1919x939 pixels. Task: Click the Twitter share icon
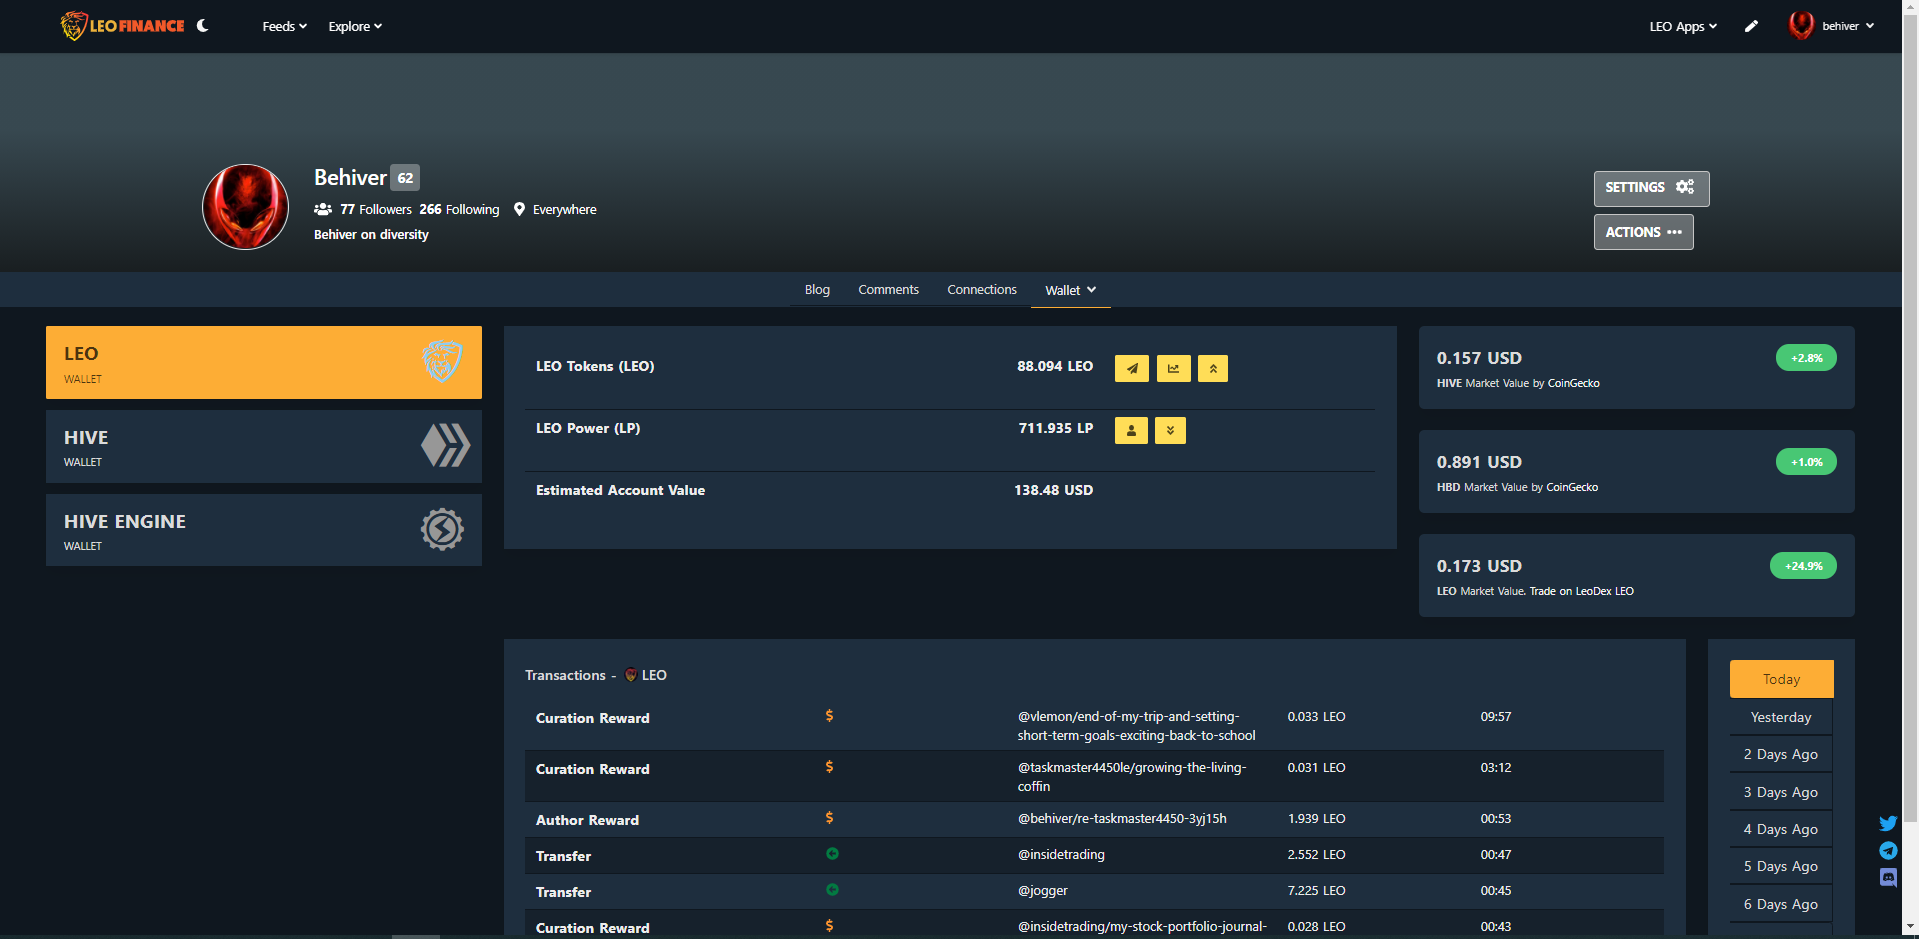pos(1888,824)
